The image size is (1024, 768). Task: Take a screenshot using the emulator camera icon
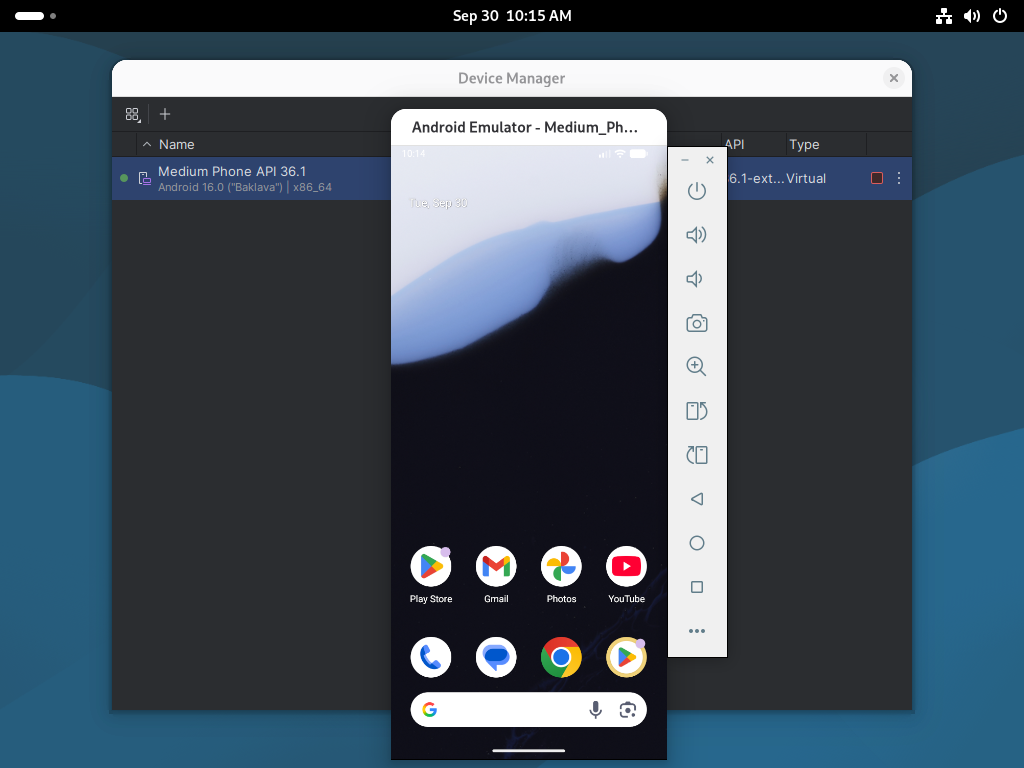coord(696,323)
